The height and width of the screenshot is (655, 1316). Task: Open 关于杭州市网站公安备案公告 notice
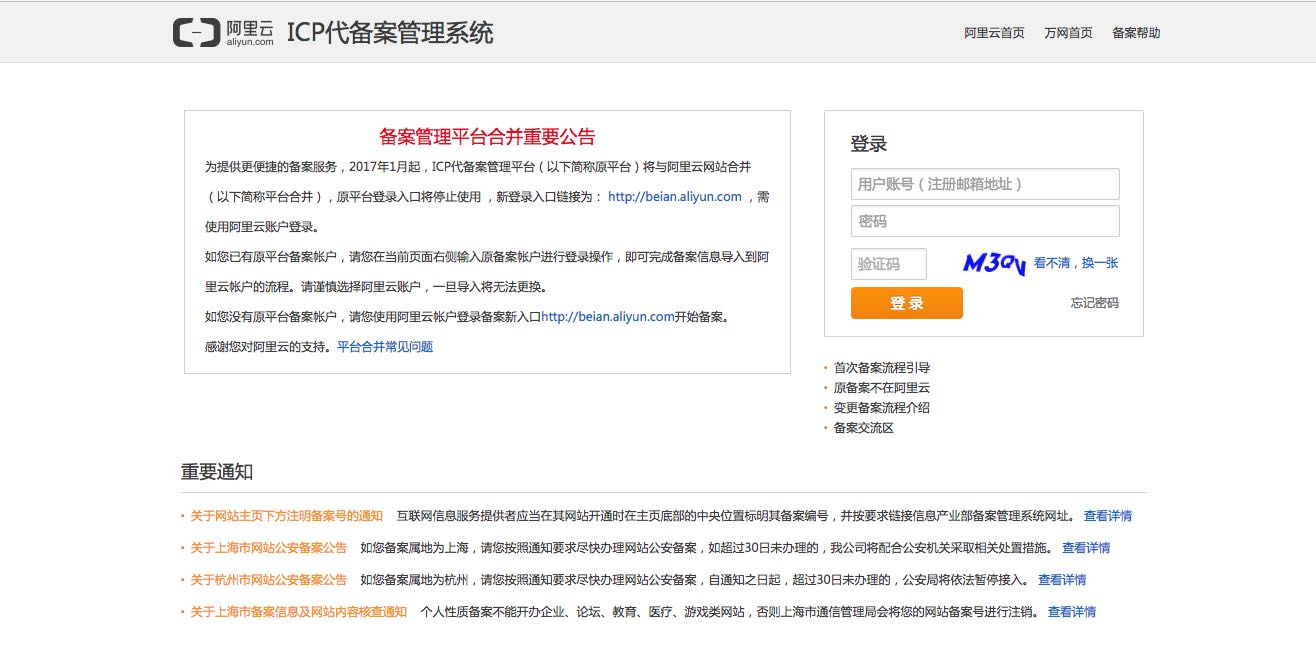pyautogui.click(x=268, y=580)
